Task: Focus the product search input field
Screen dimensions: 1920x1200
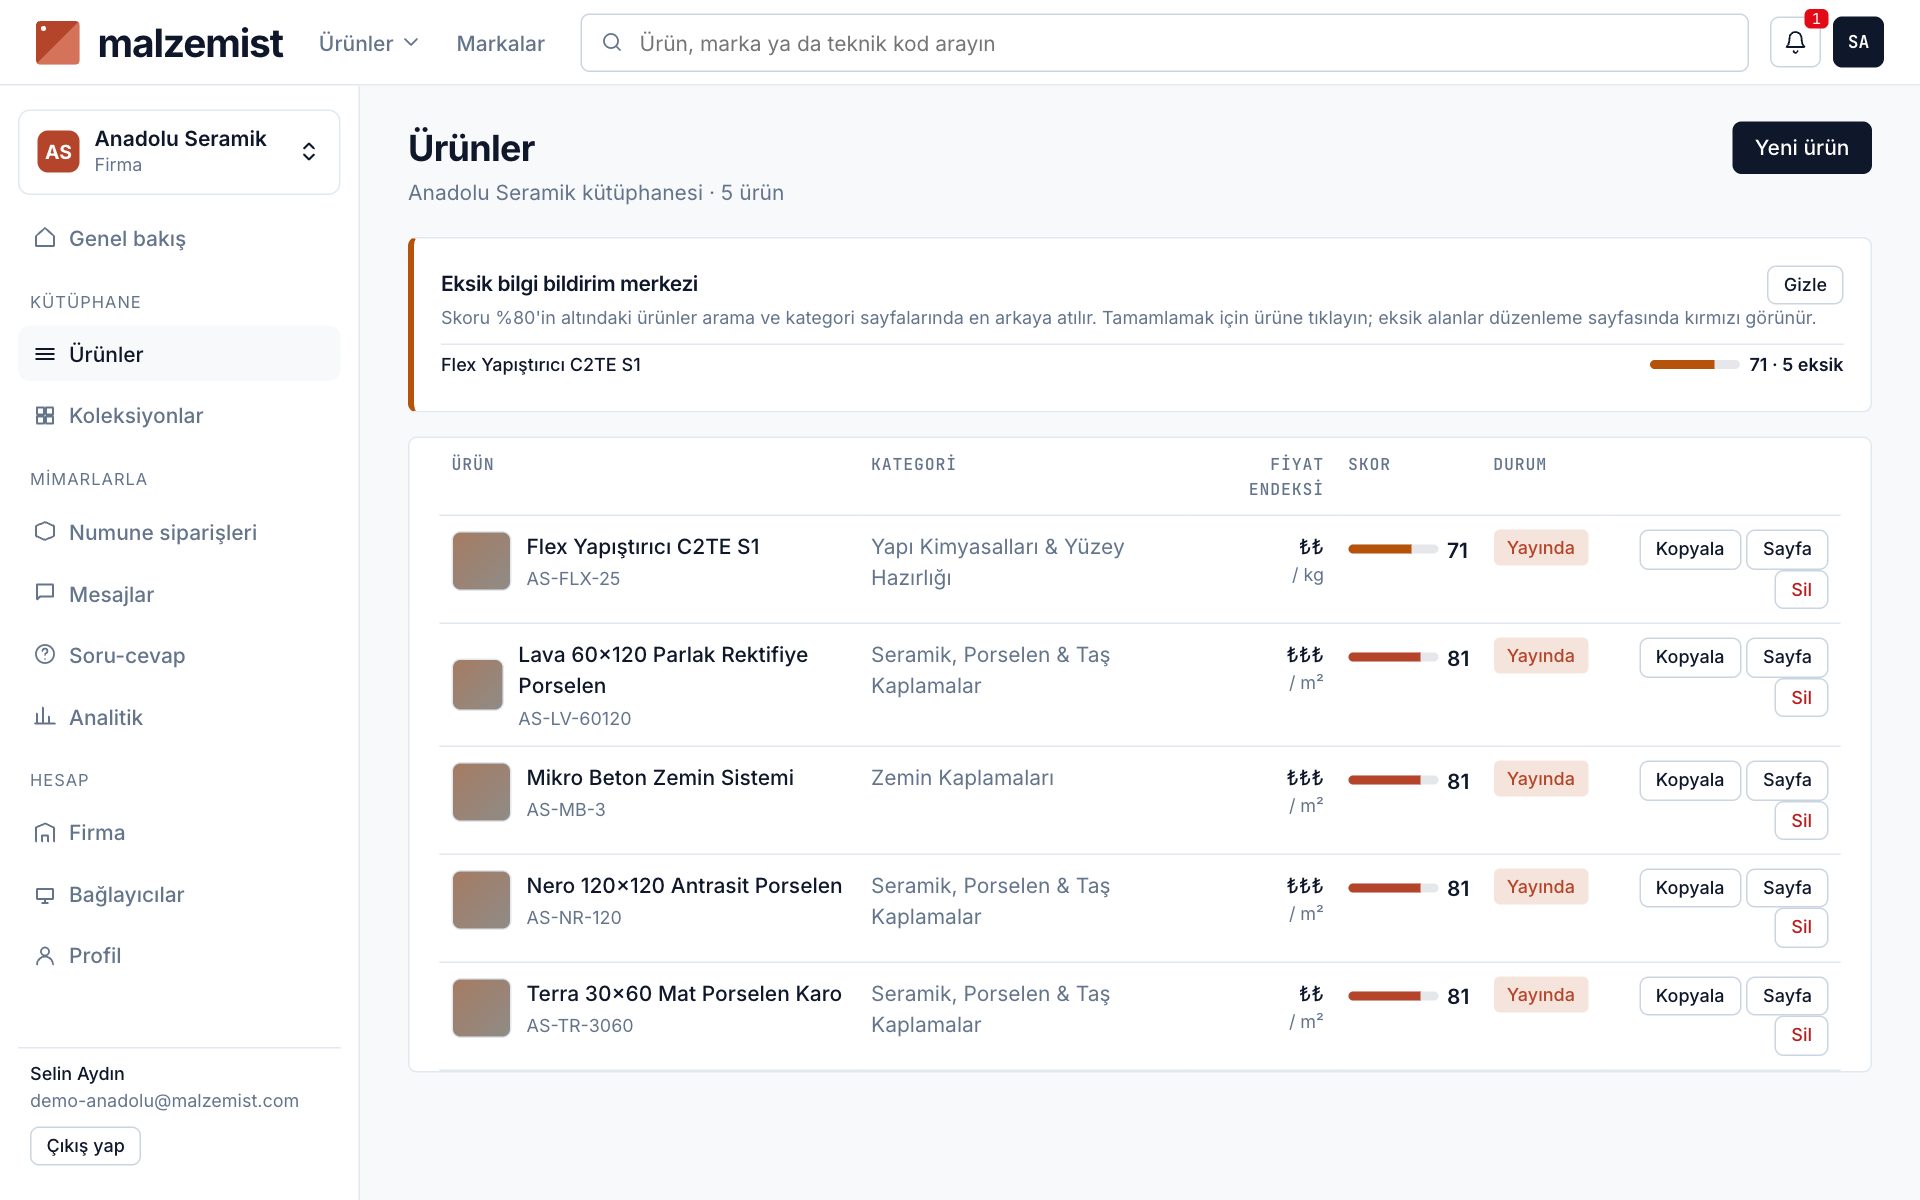Action: (1164, 43)
